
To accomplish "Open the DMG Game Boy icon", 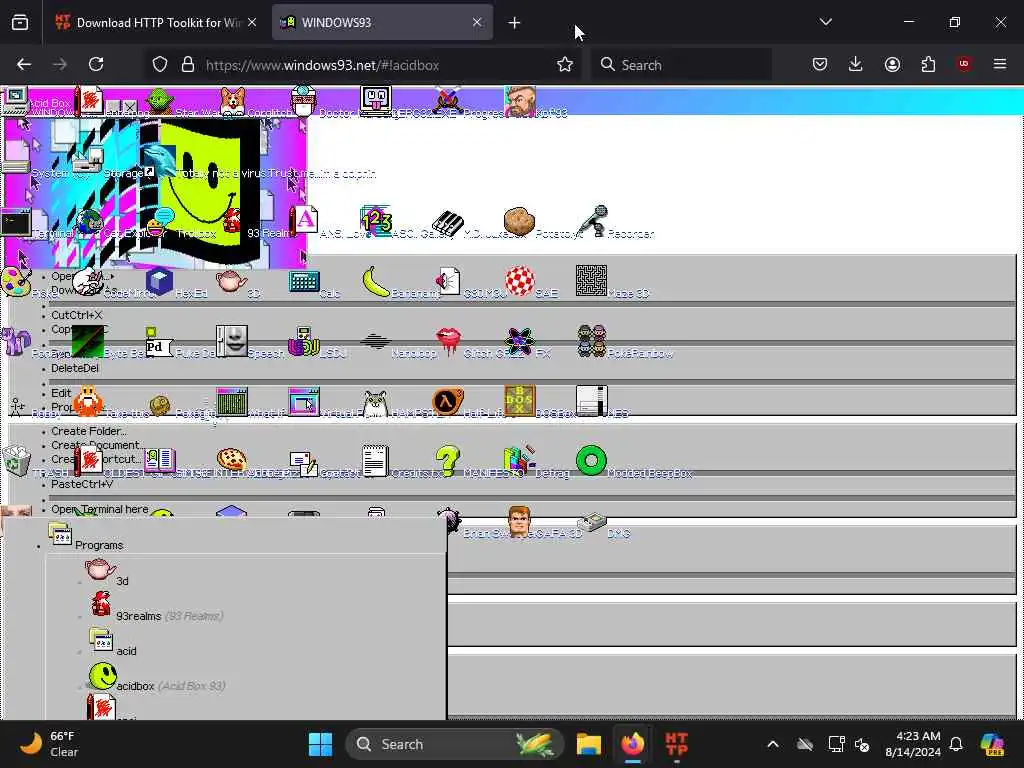I will tap(592, 522).
